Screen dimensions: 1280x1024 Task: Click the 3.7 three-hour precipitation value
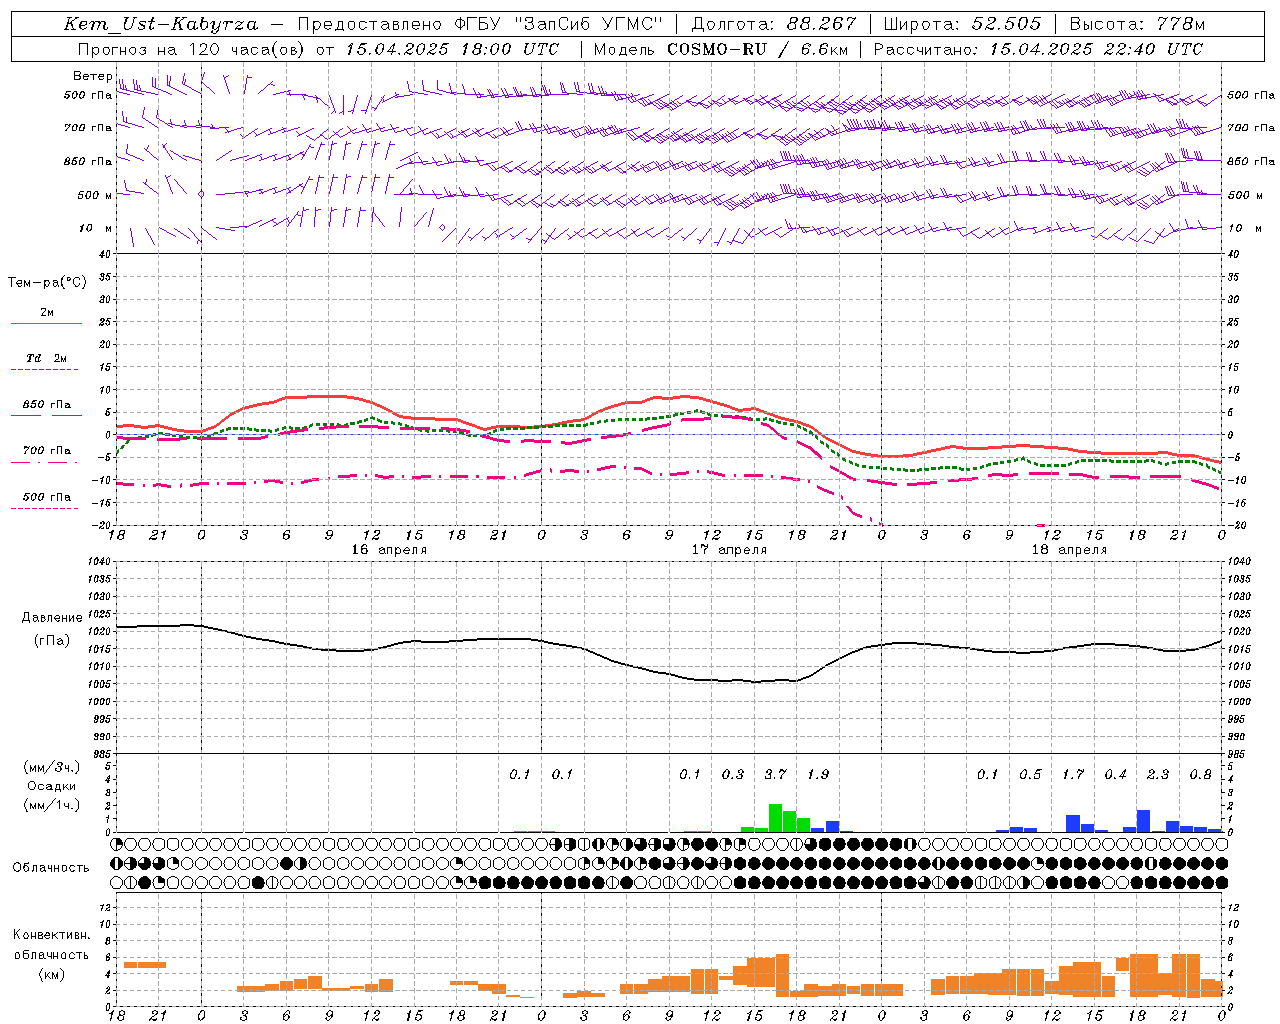coord(775,774)
